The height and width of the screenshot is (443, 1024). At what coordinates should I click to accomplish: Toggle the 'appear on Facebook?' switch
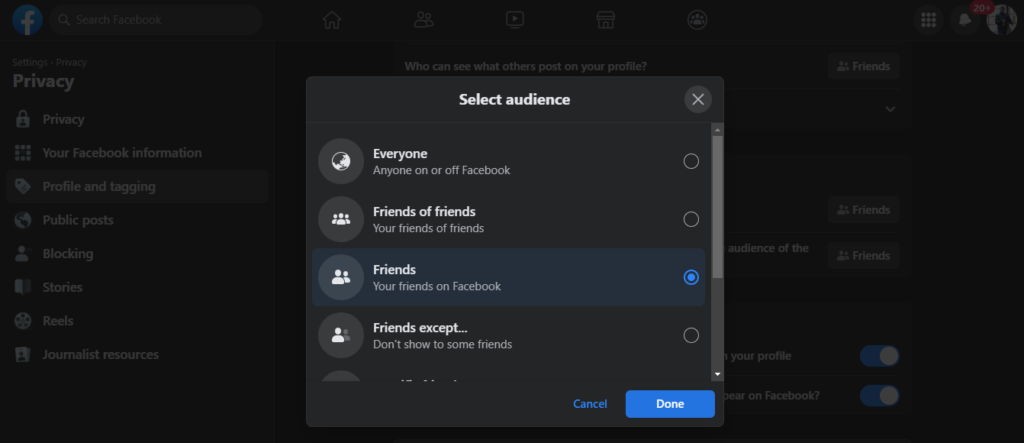(879, 395)
